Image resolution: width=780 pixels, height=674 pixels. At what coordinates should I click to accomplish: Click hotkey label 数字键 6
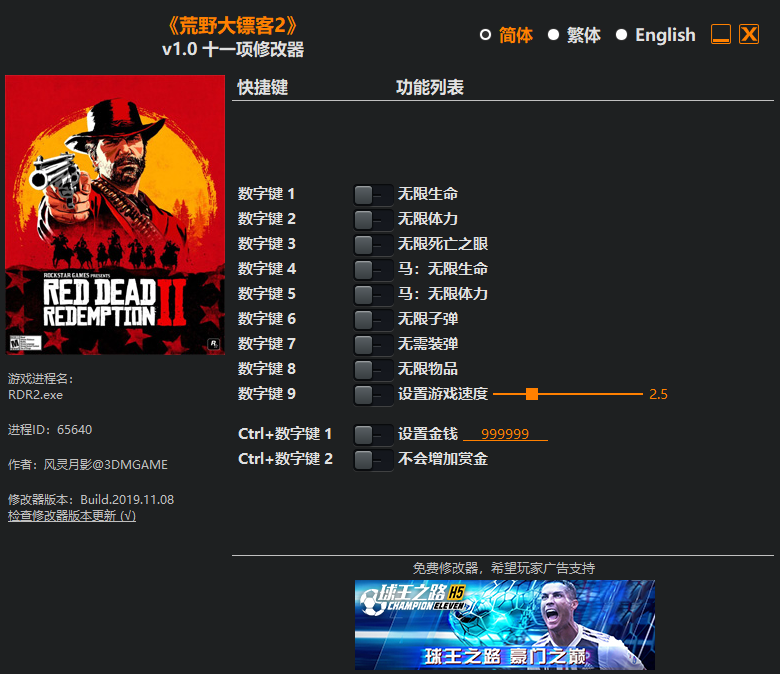pos(267,319)
